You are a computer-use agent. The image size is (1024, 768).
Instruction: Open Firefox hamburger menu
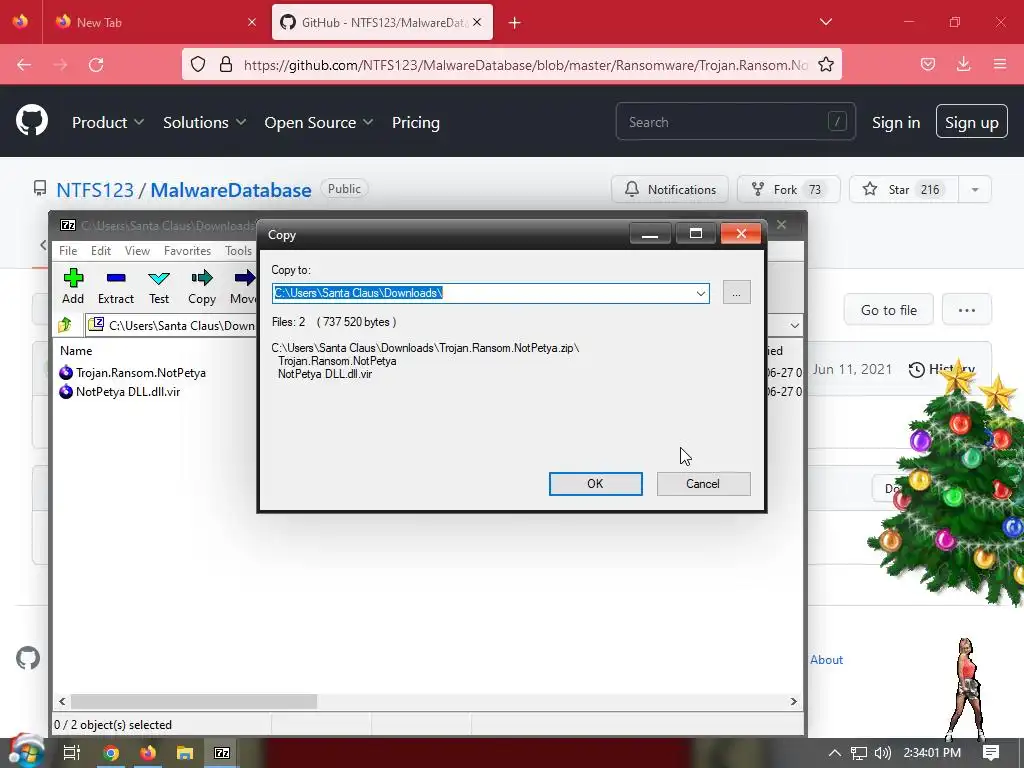click(1000, 64)
